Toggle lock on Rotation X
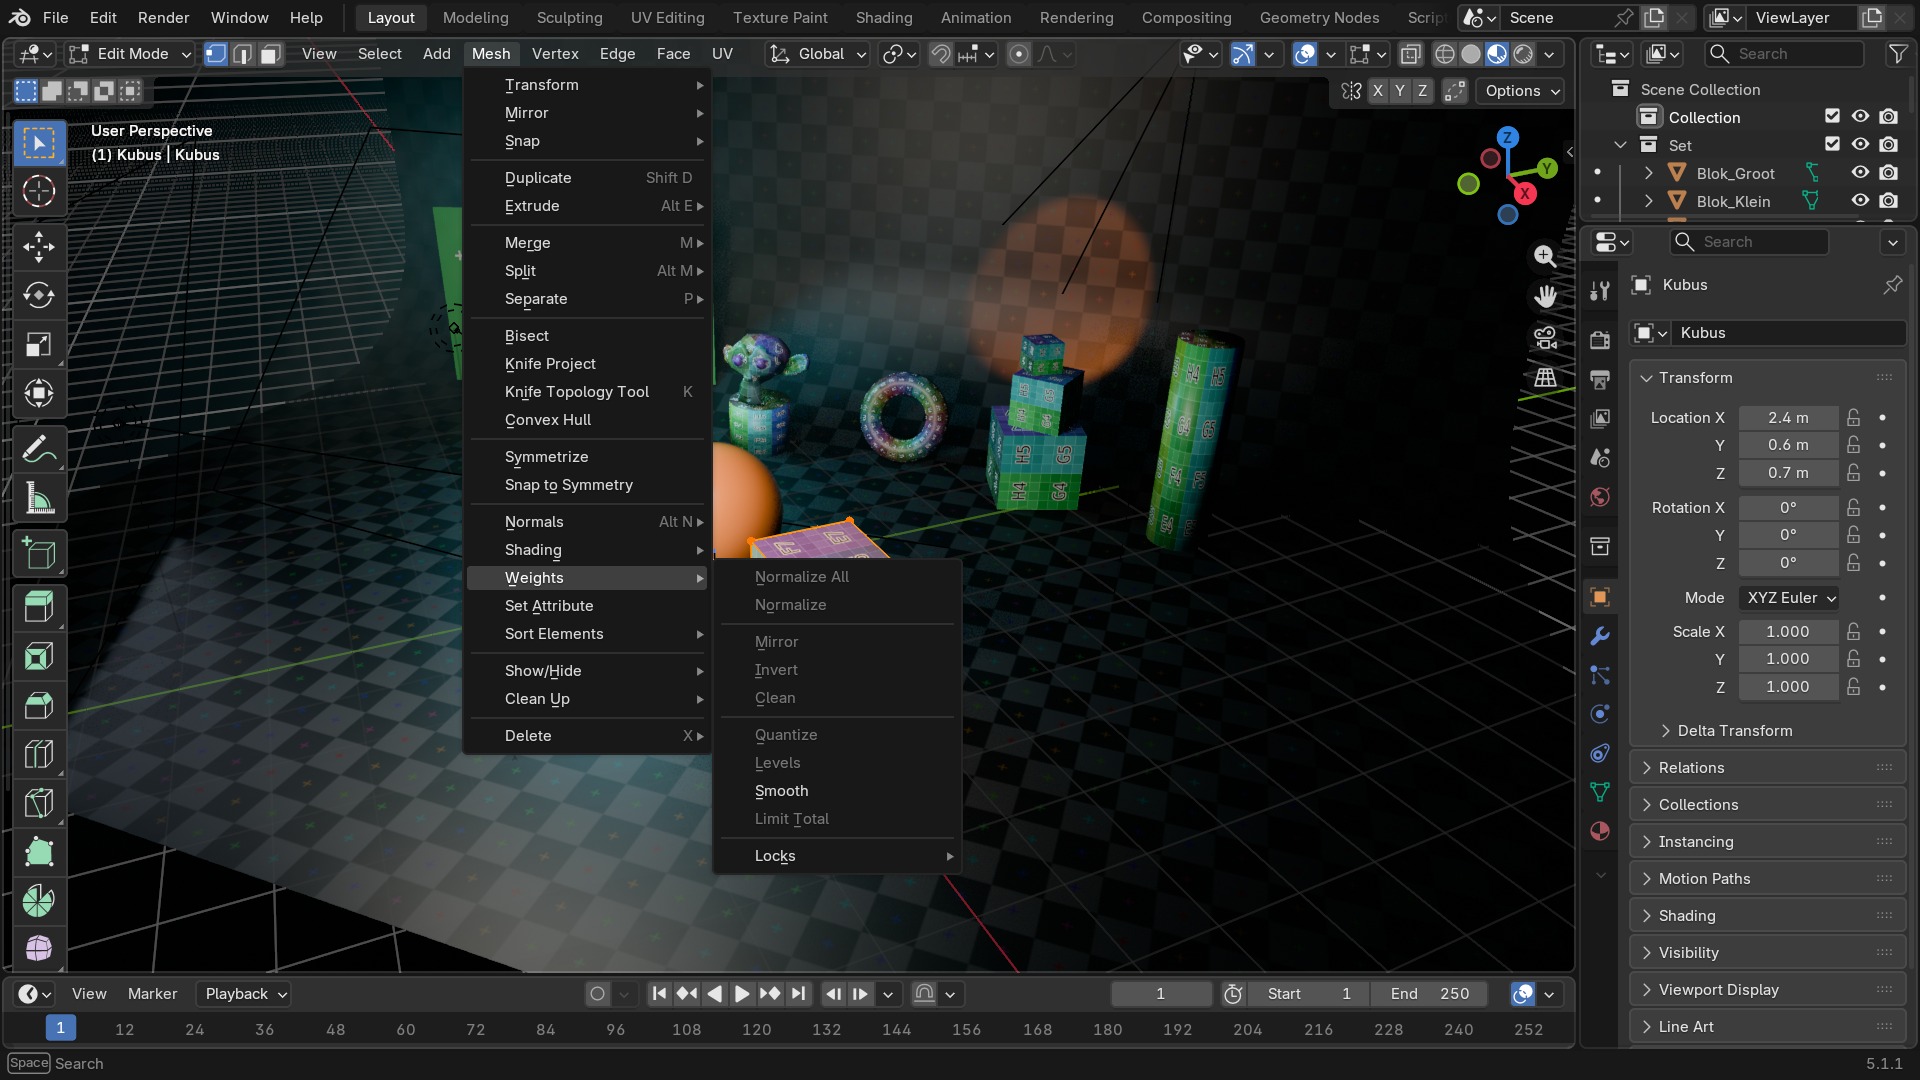Screen dimensions: 1920x1080 tap(1853, 508)
